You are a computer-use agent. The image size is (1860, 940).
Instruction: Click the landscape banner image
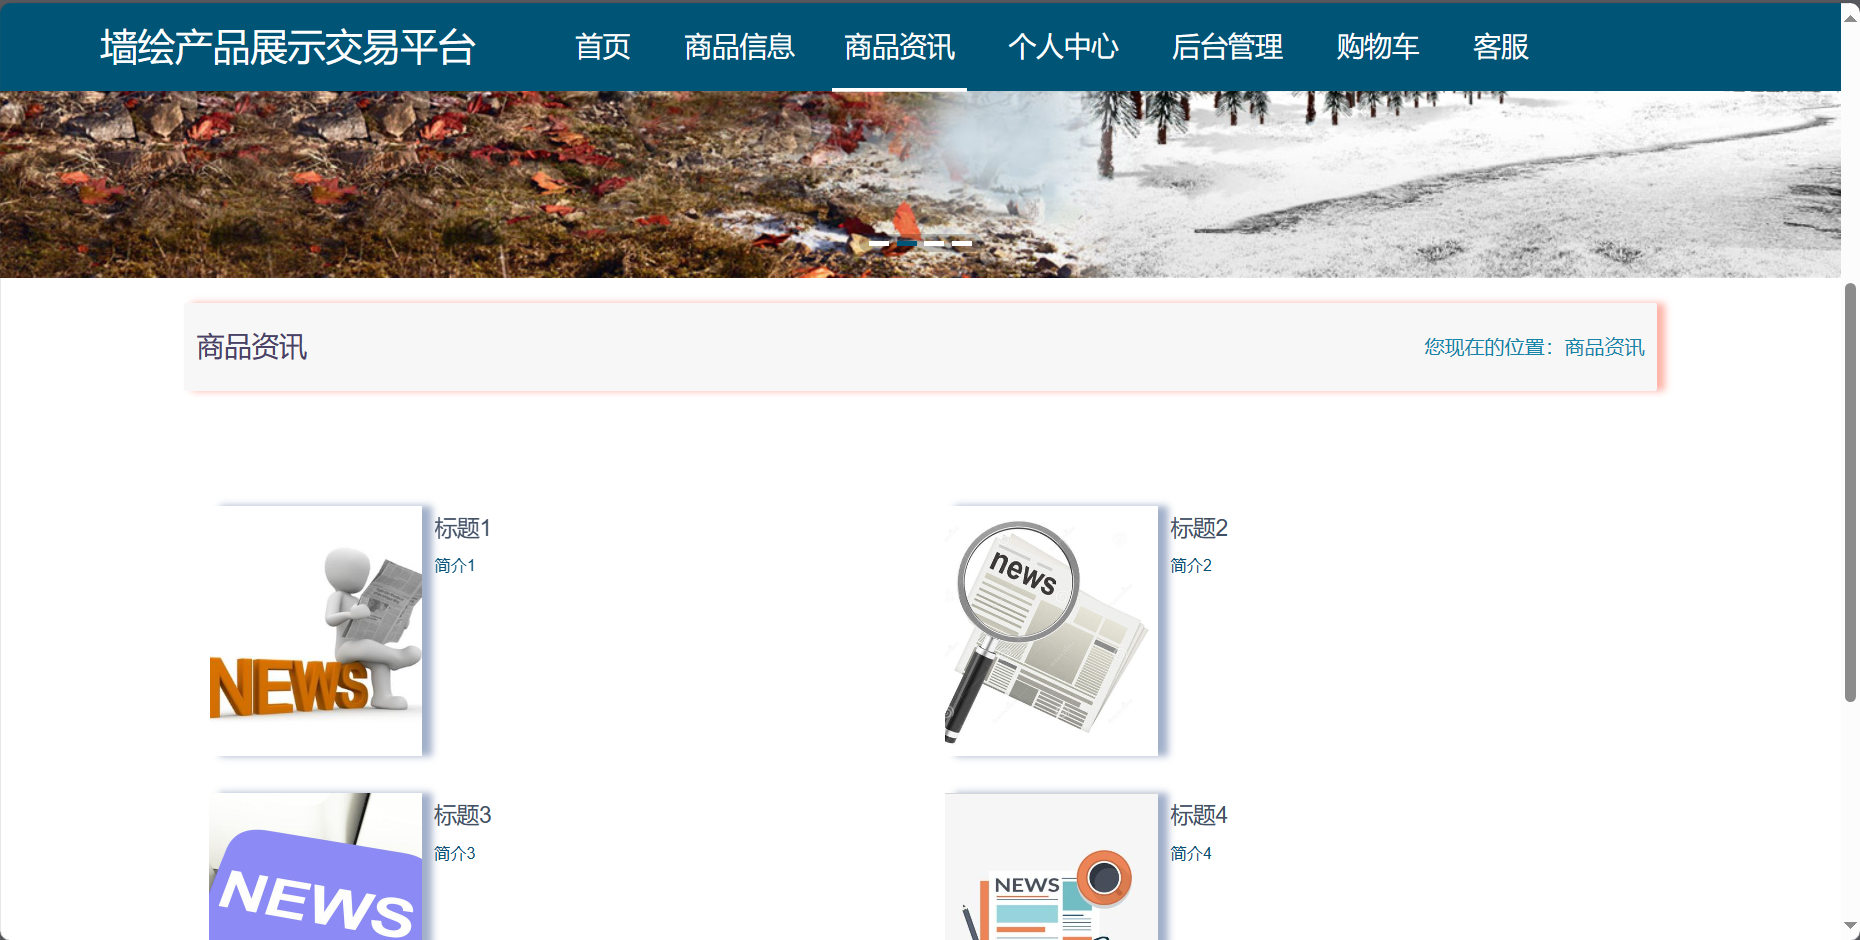[x=920, y=184]
